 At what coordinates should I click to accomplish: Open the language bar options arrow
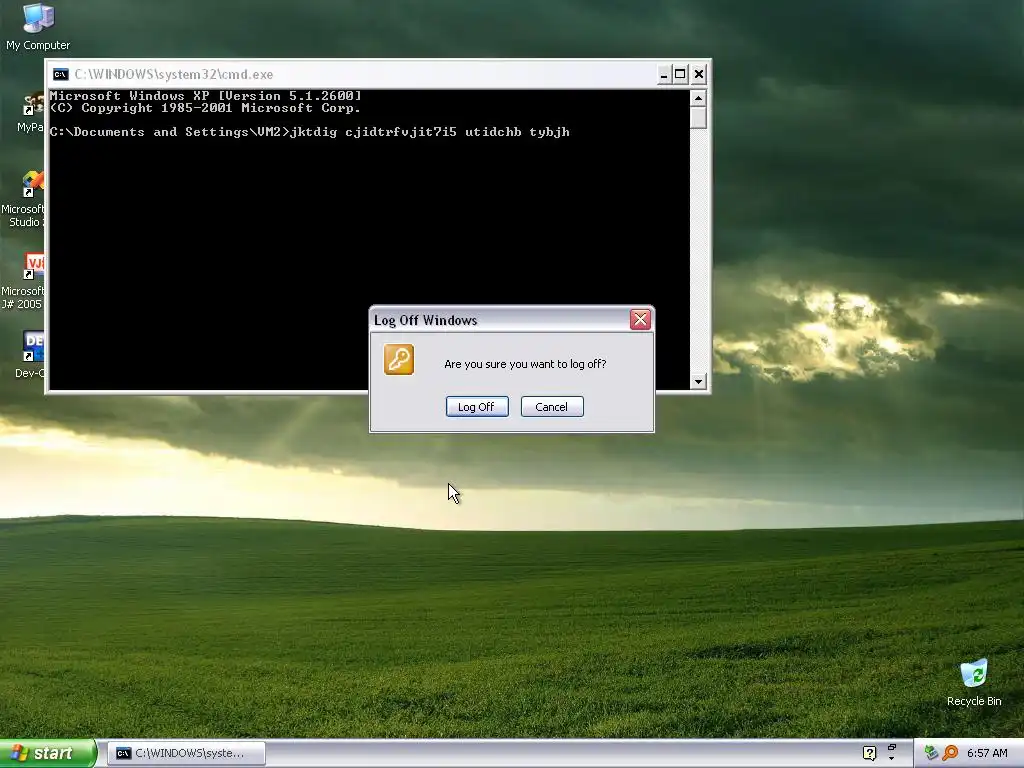(x=891, y=758)
